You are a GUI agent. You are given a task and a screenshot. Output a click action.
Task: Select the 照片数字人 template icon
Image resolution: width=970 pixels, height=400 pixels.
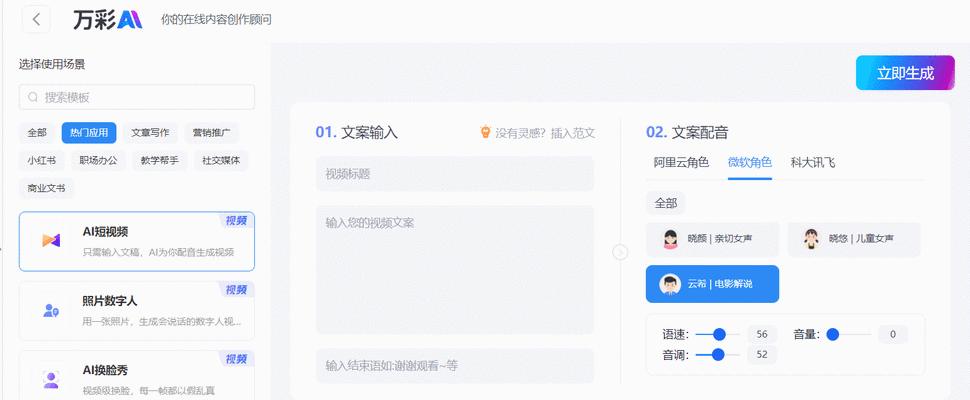click(51, 310)
